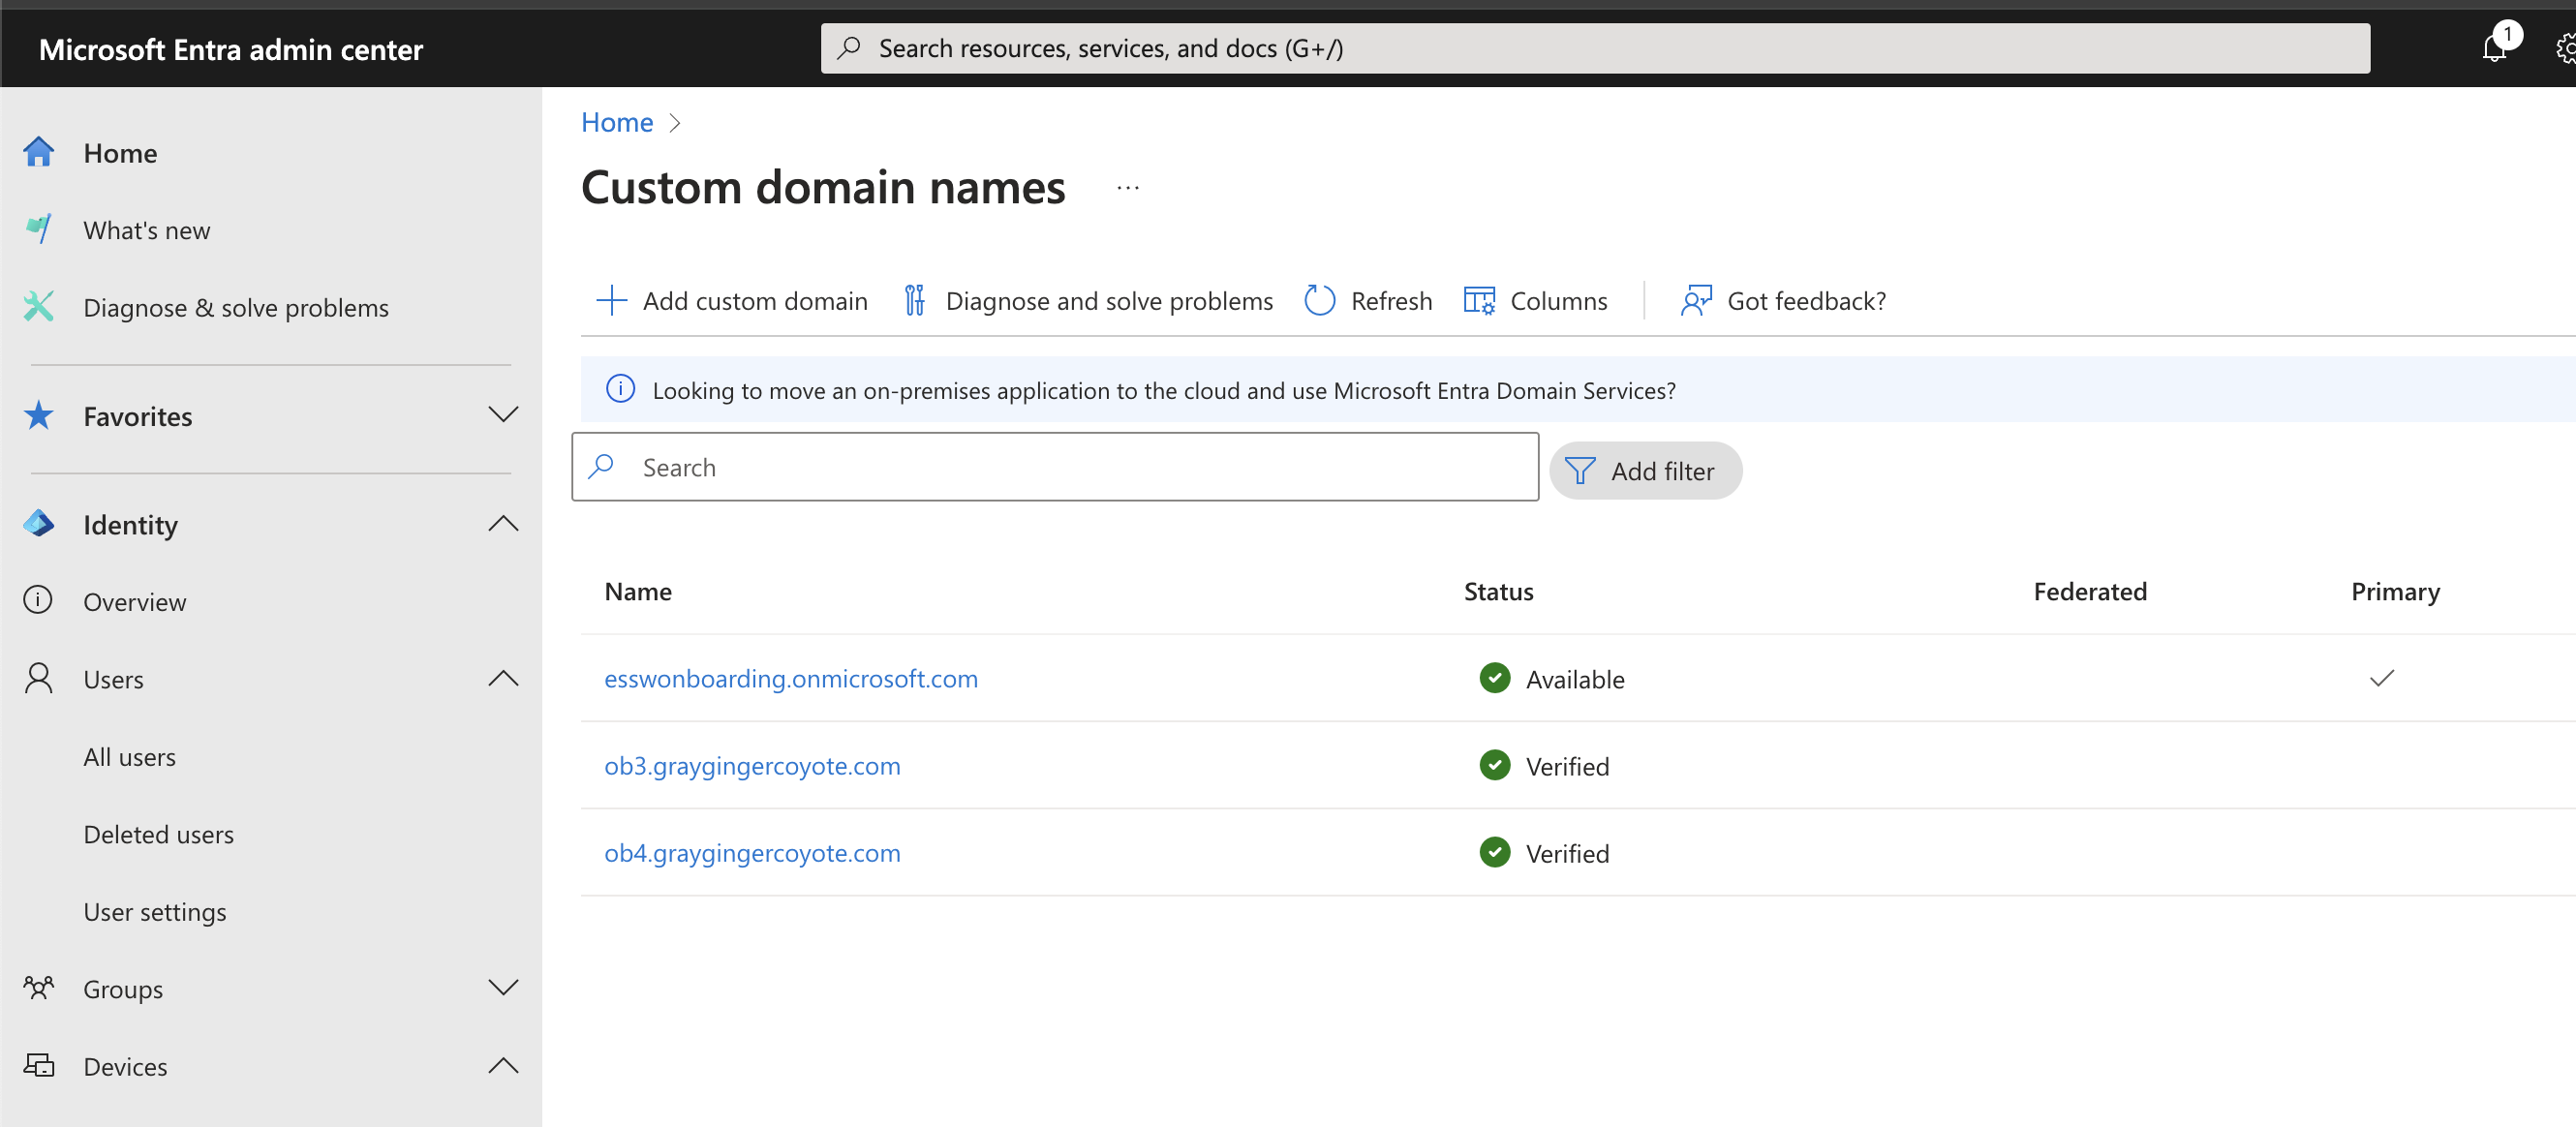
Task: Open Home in the sidebar
Action: coord(120,153)
